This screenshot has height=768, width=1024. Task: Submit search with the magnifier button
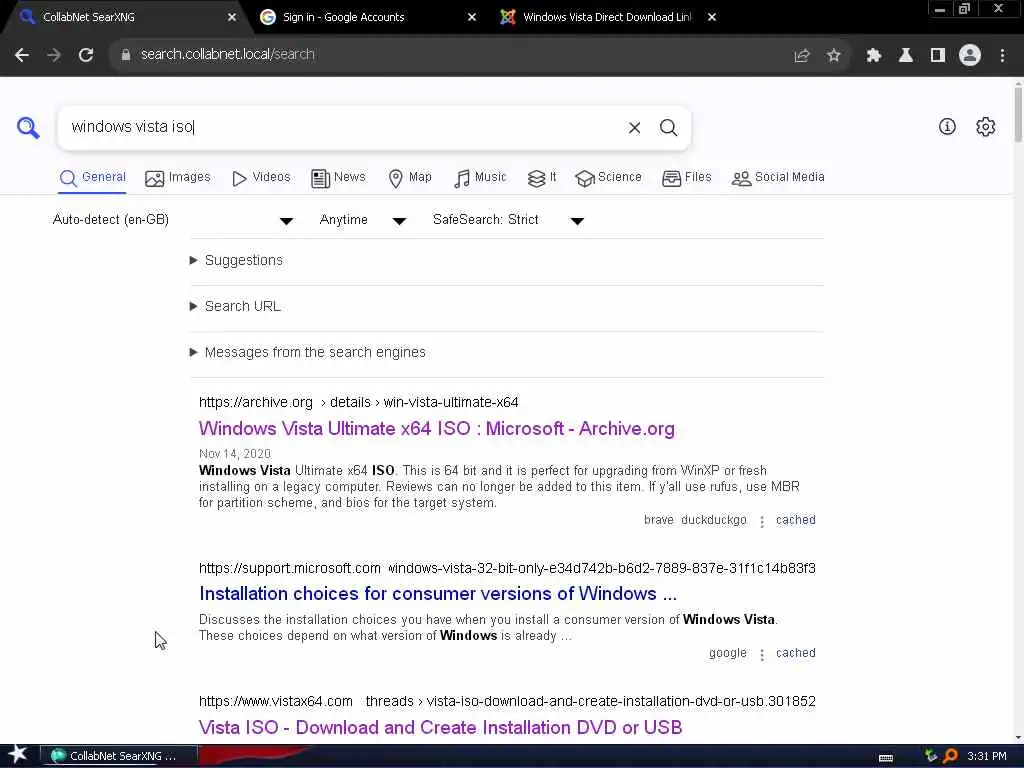click(668, 127)
